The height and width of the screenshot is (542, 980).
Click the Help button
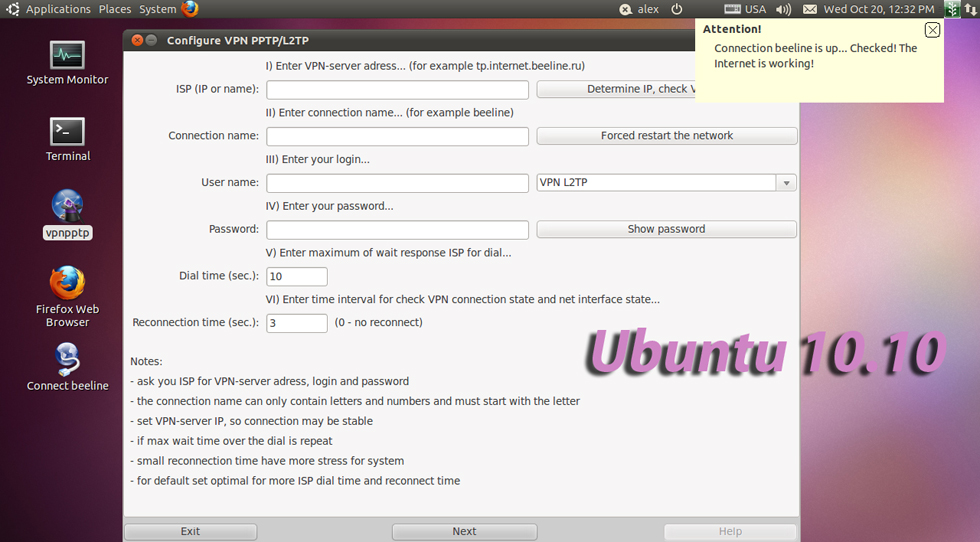(x=730, y=531)
